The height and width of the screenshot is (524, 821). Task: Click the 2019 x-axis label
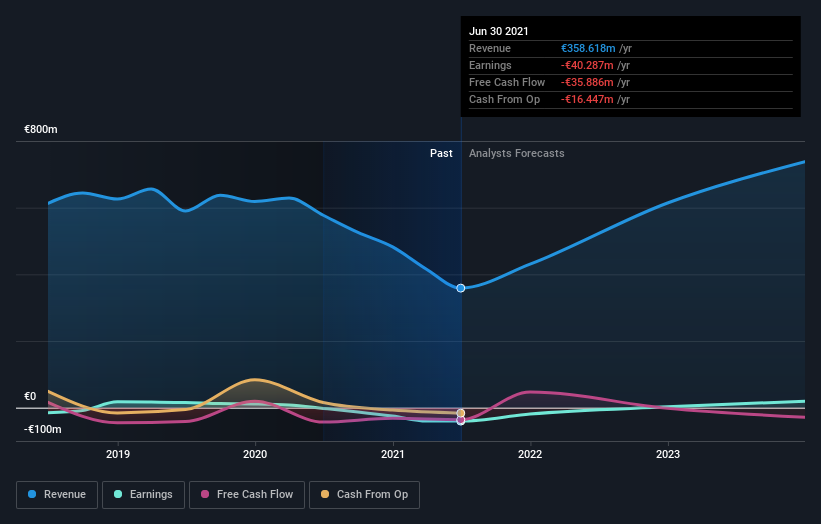tap(118, 454)
